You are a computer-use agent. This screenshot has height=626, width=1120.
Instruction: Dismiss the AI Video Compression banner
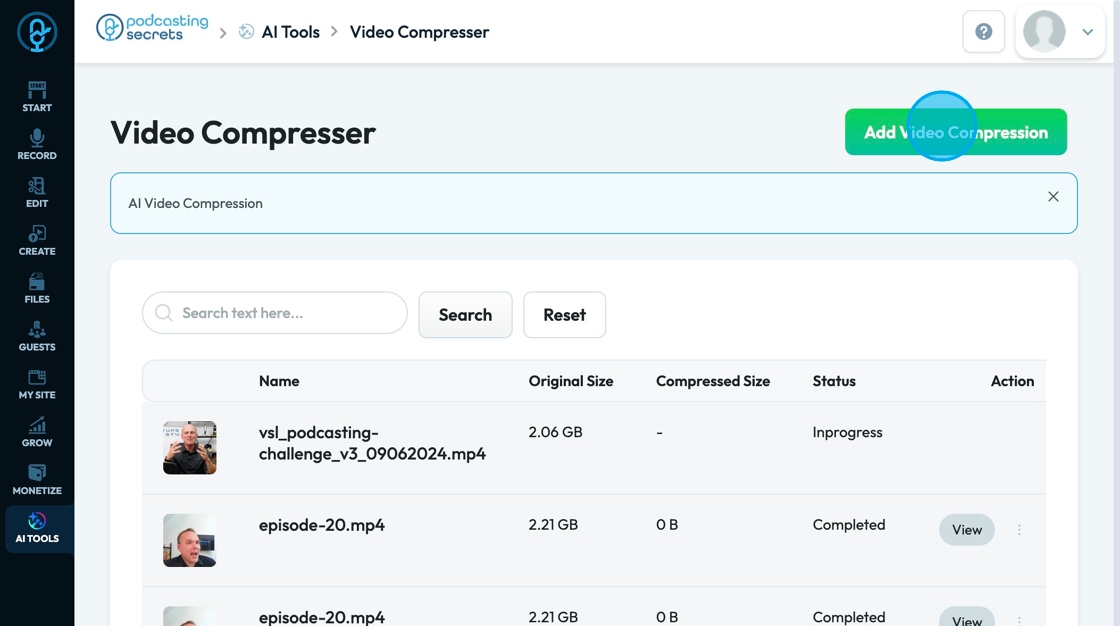point(1053,197)
